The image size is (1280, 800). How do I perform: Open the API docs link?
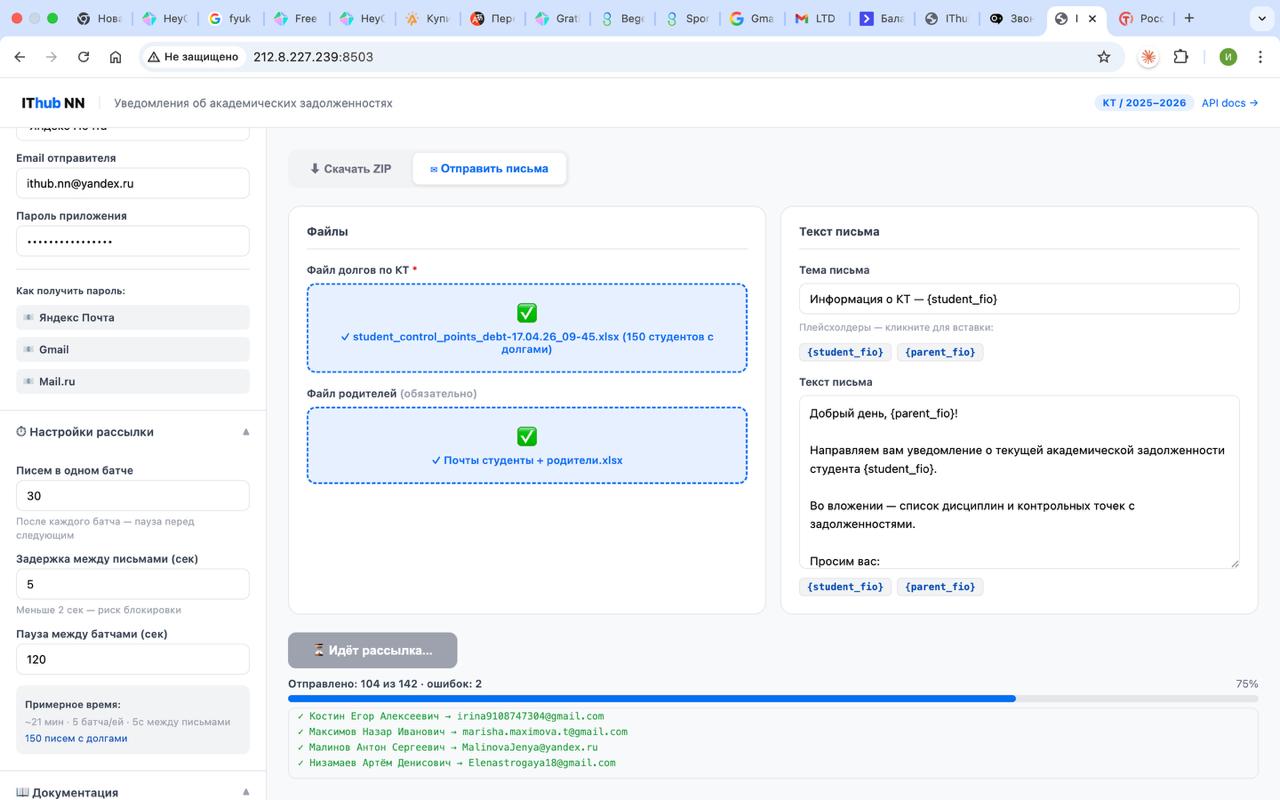click(x=1229, y=103)
